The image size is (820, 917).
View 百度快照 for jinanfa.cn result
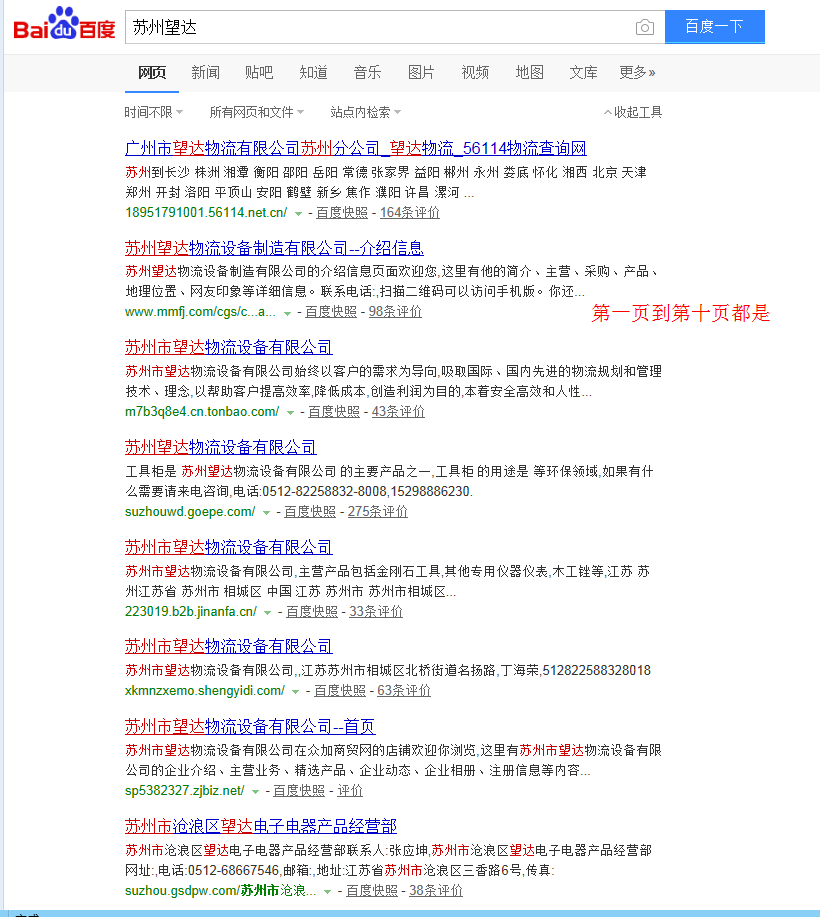(x=312, y=612)
